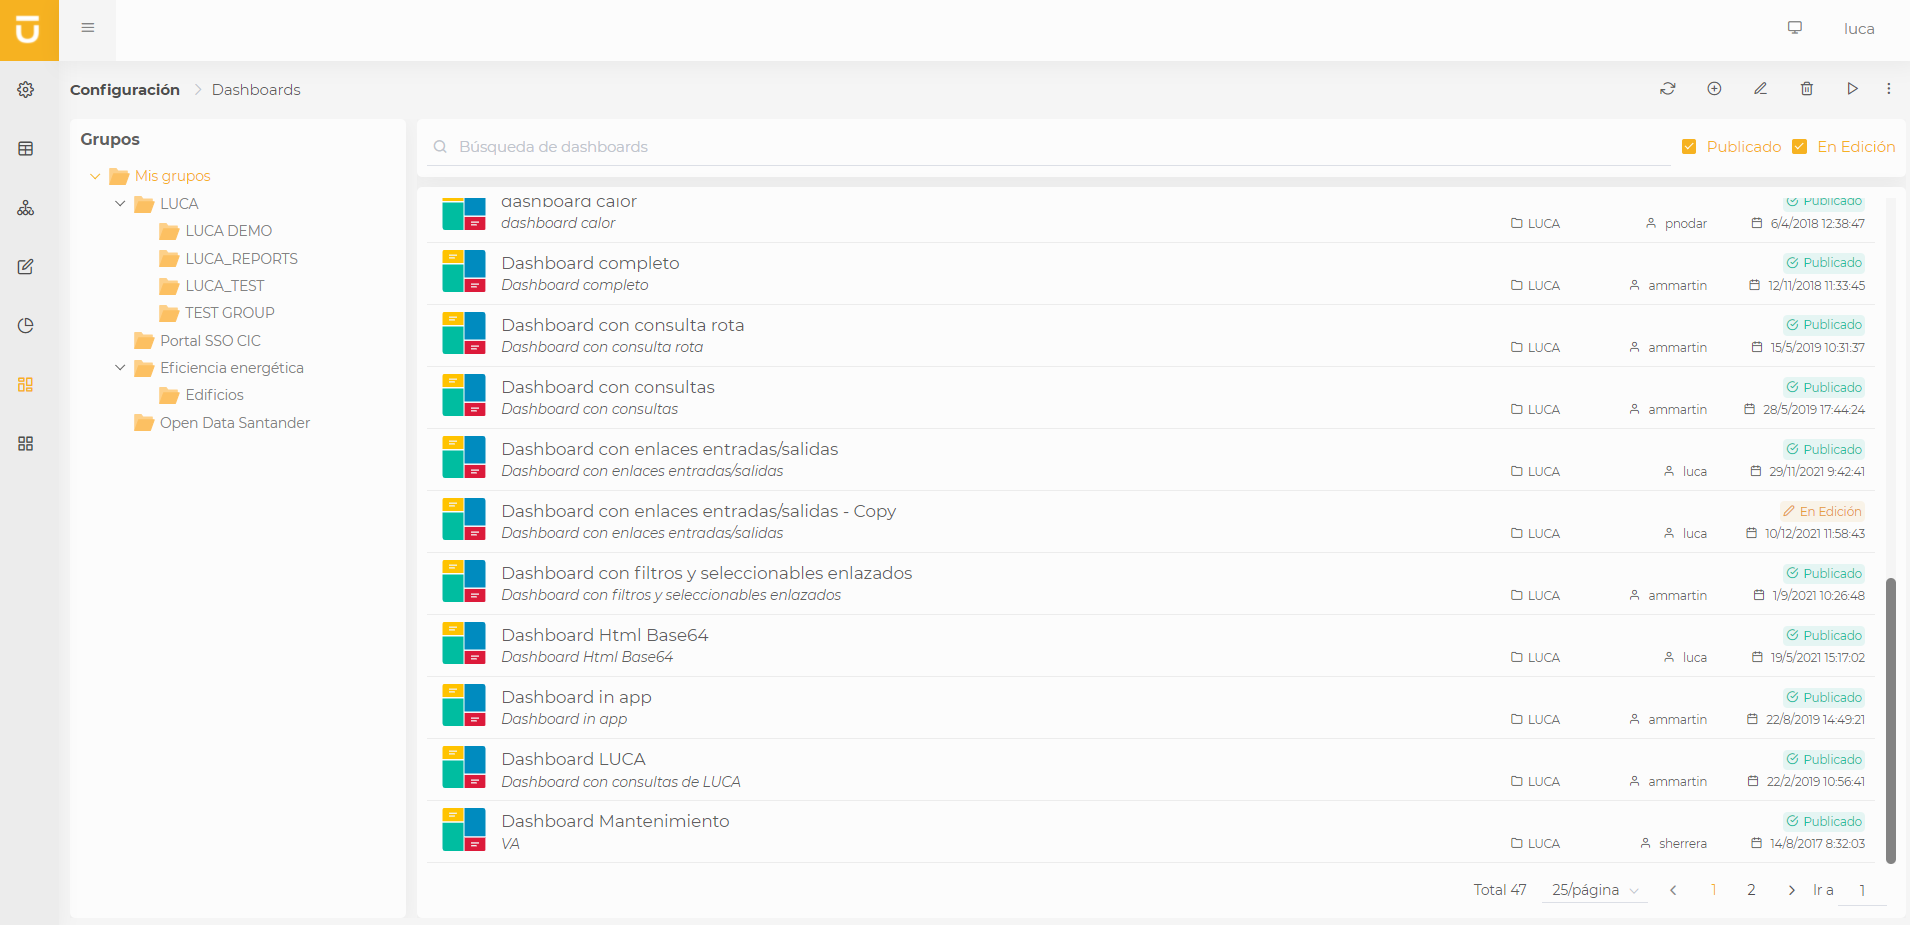1910x925 pixels.
Task: Uncheck the Publicado filter checkbox
Action: (1690, 146)
